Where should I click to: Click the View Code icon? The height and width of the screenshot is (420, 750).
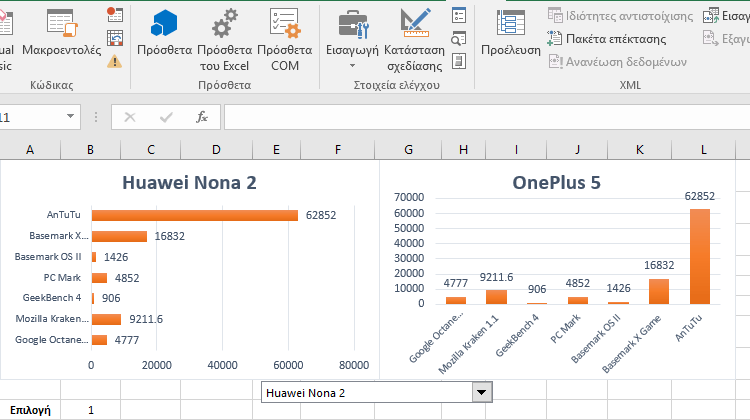point(459,38)
